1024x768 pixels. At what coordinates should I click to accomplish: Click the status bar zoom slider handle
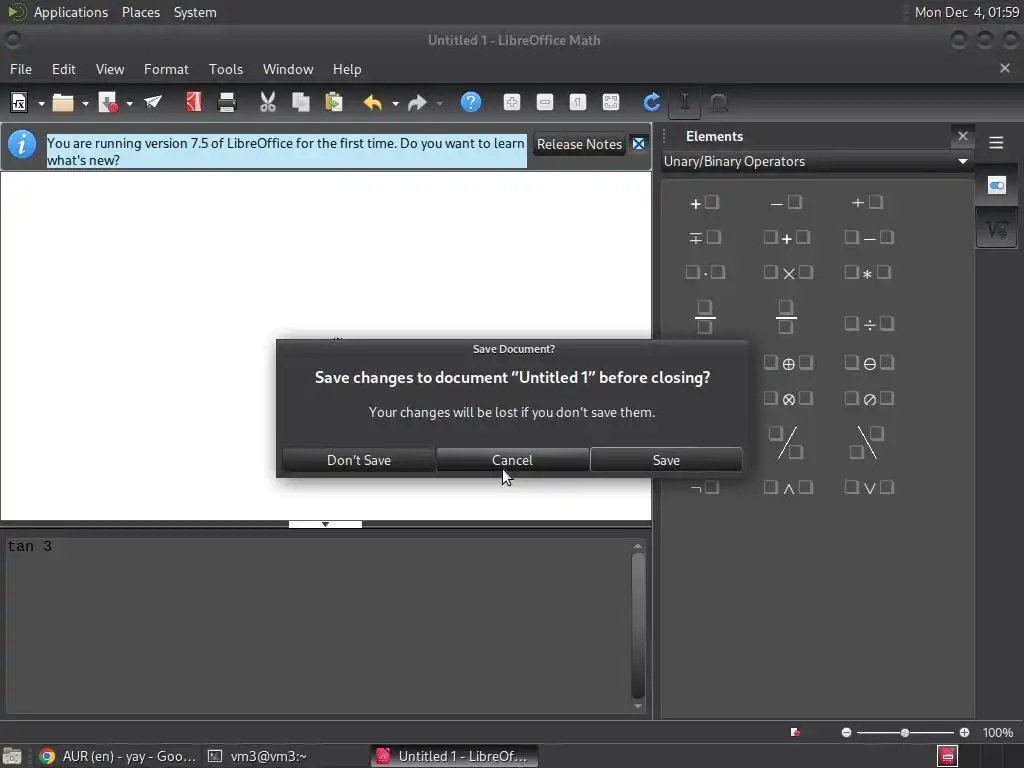(x=904, y=733)
